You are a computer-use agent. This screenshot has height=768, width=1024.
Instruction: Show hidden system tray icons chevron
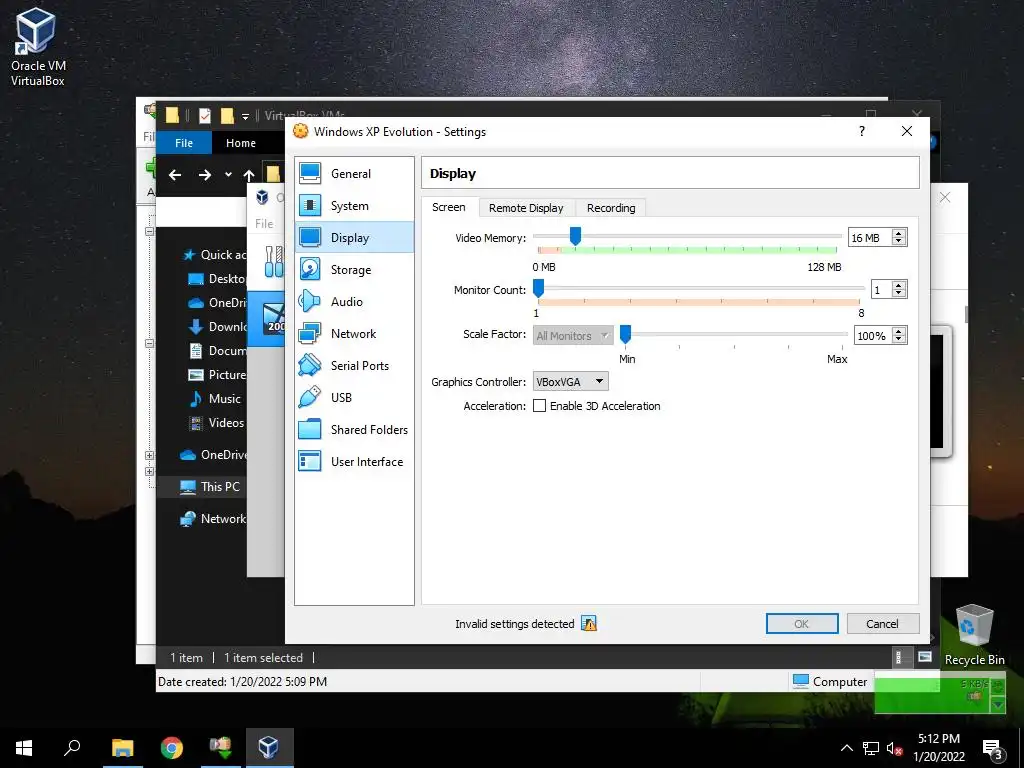pyautogui.click(x=846, y=748)
